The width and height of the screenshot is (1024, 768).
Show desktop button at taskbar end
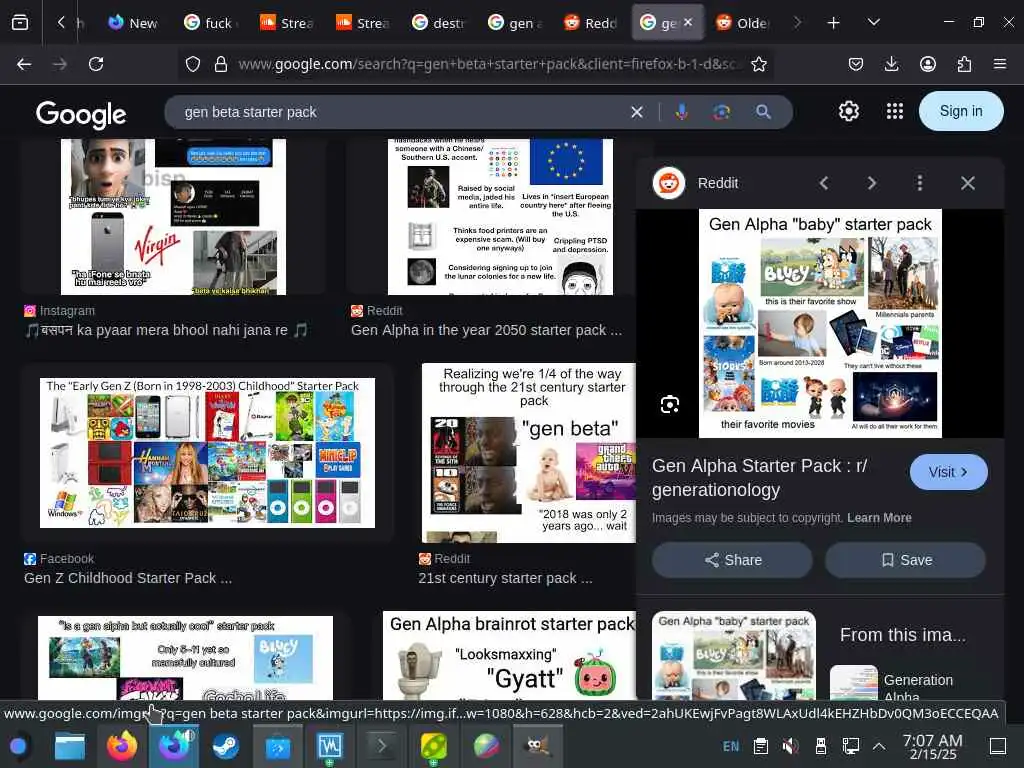pos(998,746)
